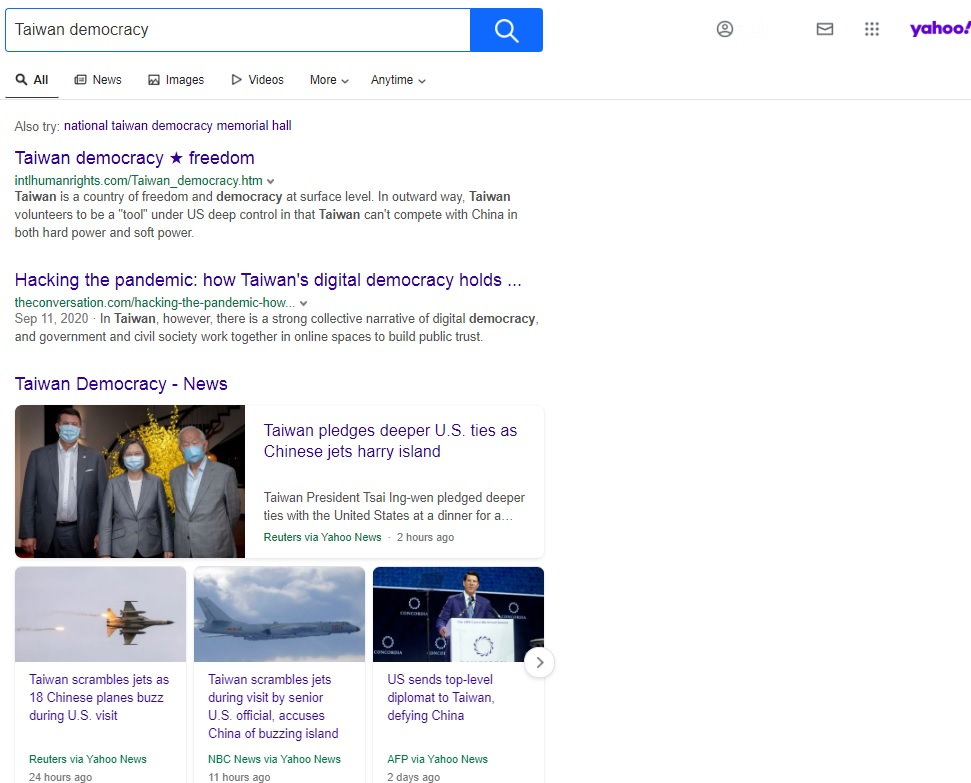This screenshot has height=783, width=971.
Task: Expand the More dropdown menu
Action: point(329,80)
